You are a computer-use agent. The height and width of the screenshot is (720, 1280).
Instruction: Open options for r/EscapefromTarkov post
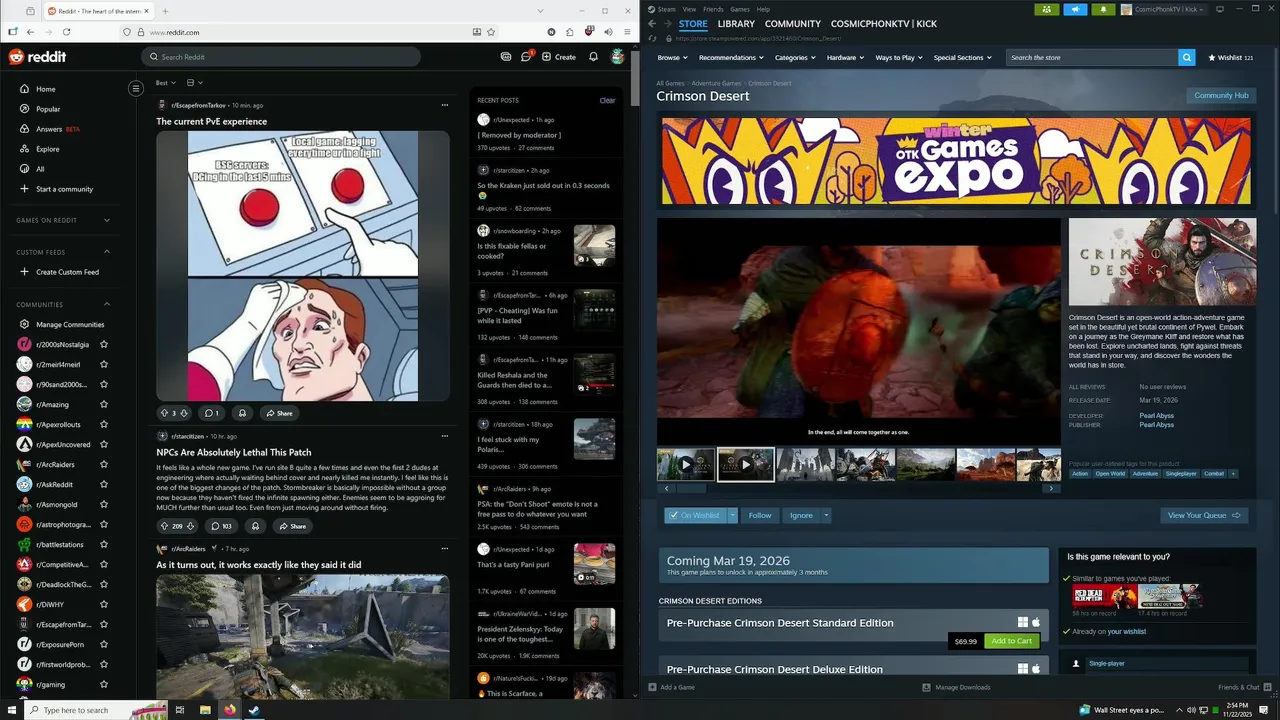coord(445,104)
